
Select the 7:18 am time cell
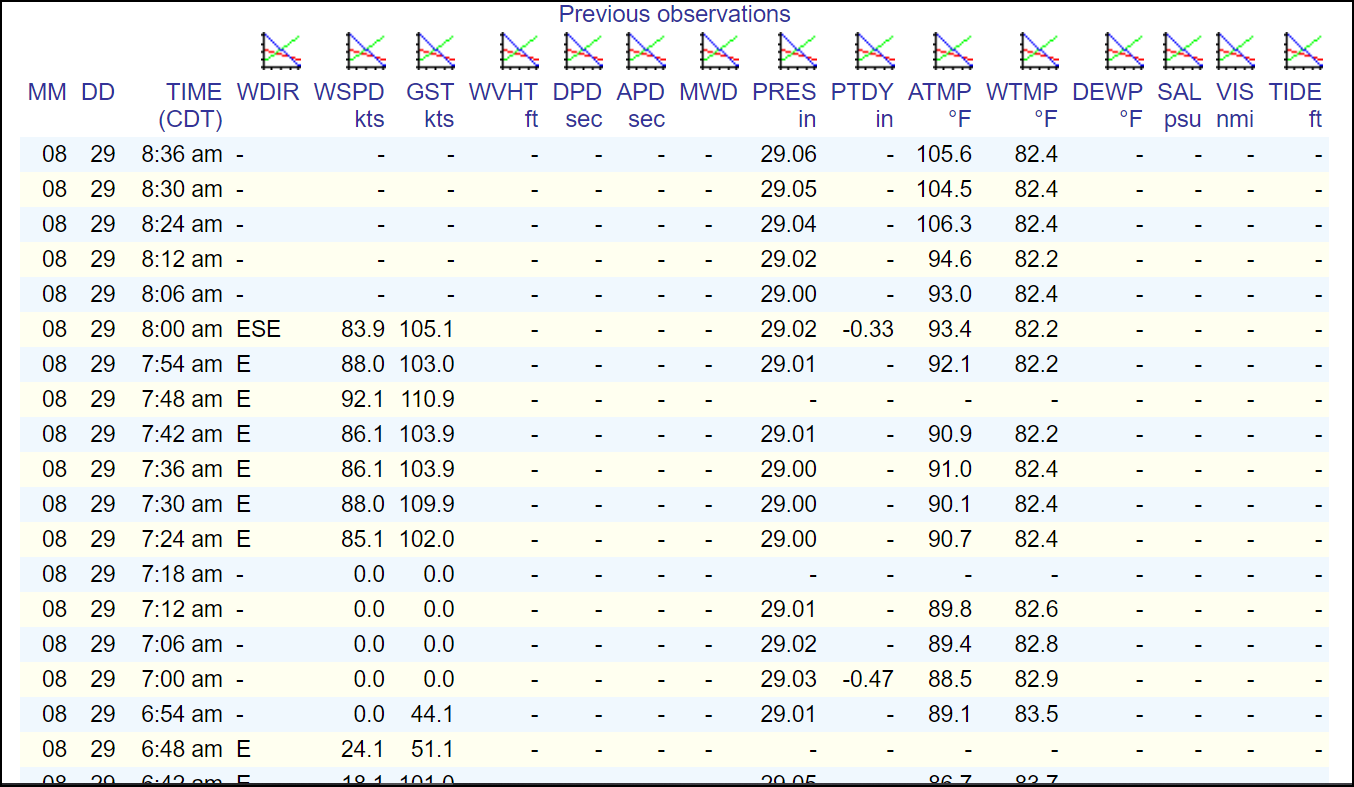pos(182,574)
